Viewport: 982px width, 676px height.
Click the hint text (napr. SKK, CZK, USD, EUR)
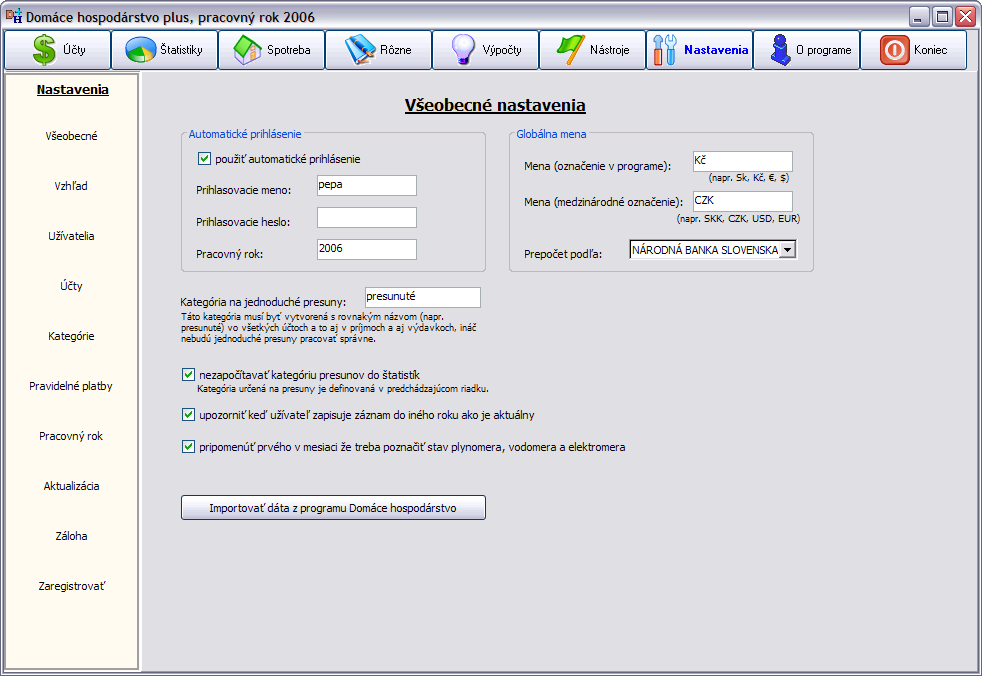tap(738, 219)
